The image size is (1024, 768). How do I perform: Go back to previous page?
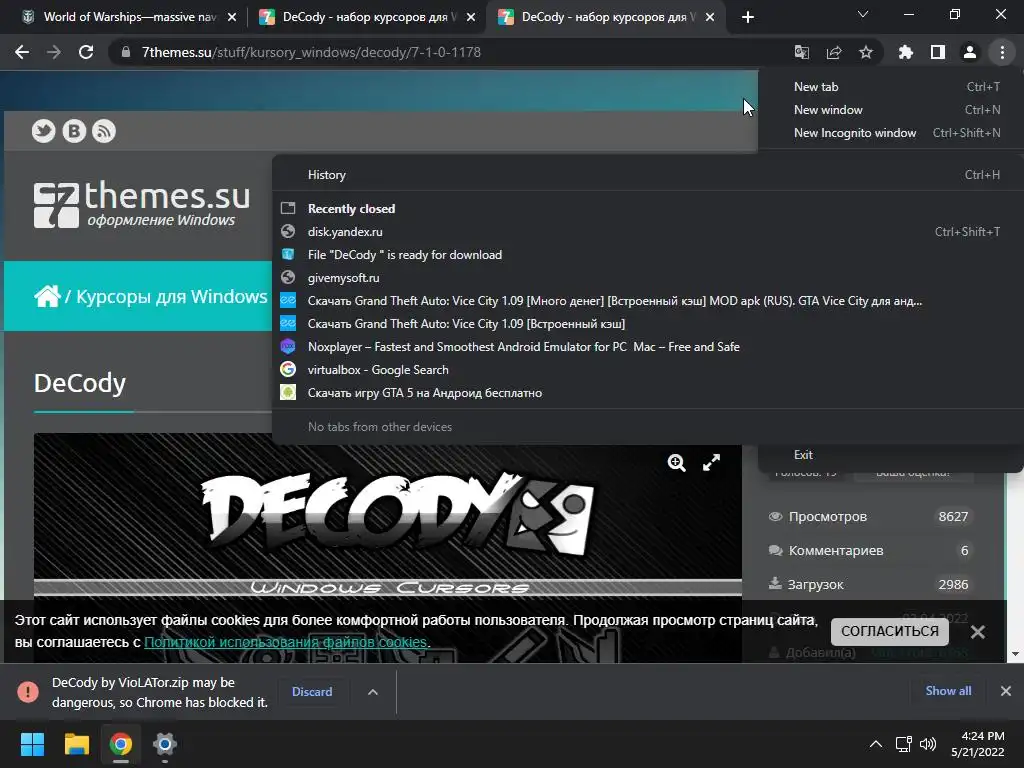point(22,52)
